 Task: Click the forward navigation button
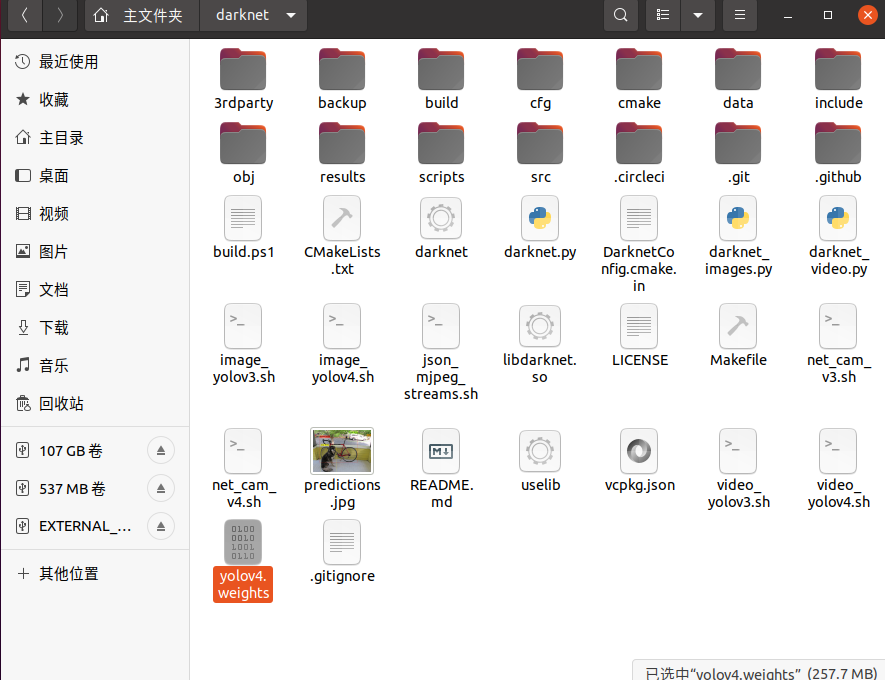(60, 15)
